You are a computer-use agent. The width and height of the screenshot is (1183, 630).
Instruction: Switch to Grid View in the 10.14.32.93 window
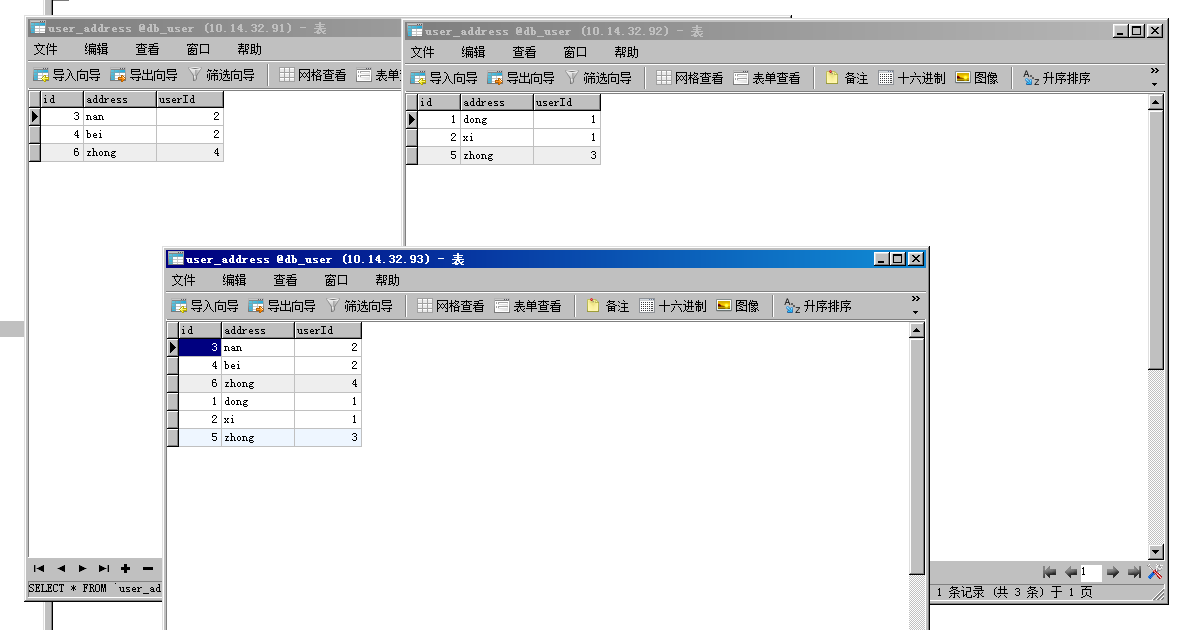click(451, 306)
